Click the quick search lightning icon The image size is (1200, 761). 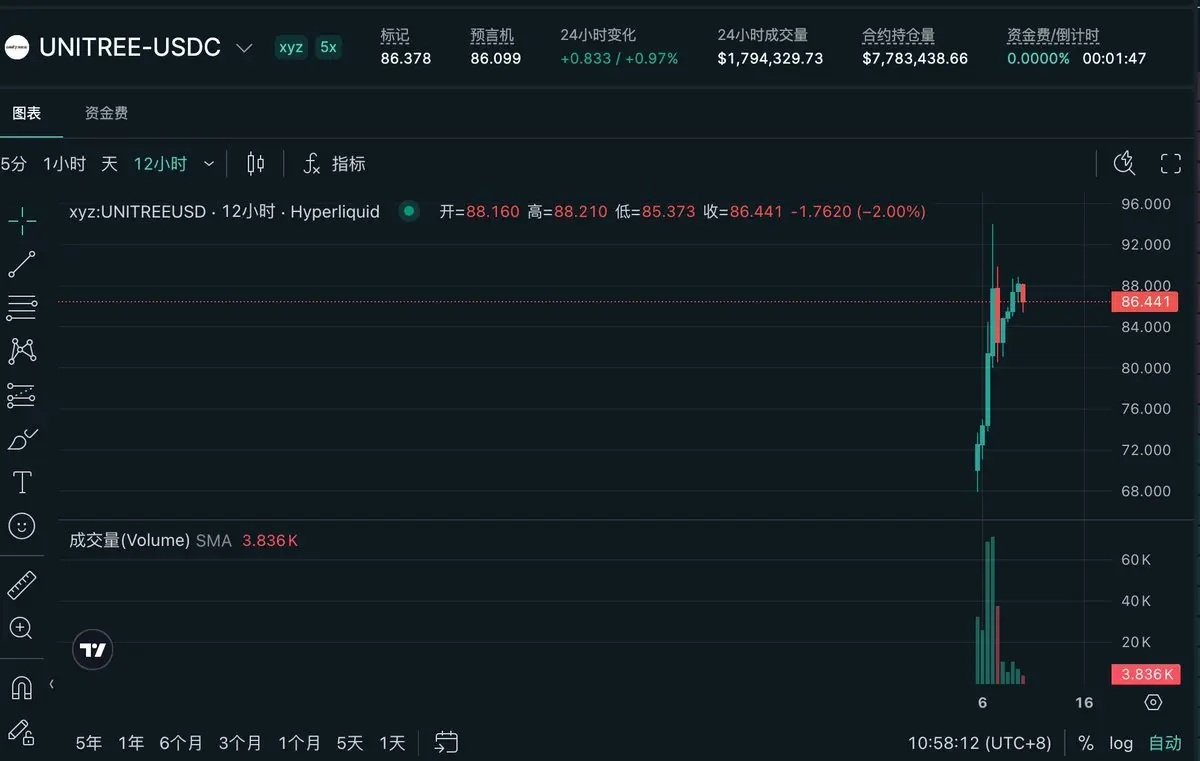point(1125,164)
